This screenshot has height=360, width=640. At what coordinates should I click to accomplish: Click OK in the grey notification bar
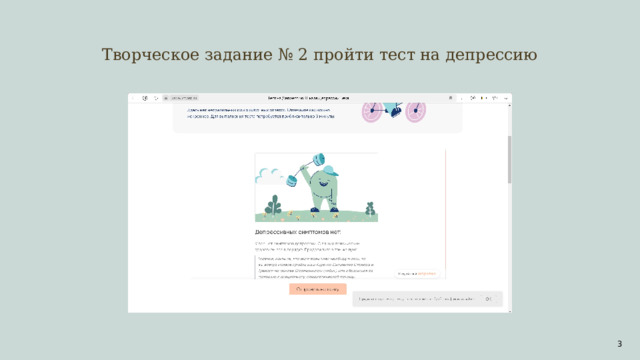pyautogui.click(x=489, y=299)
